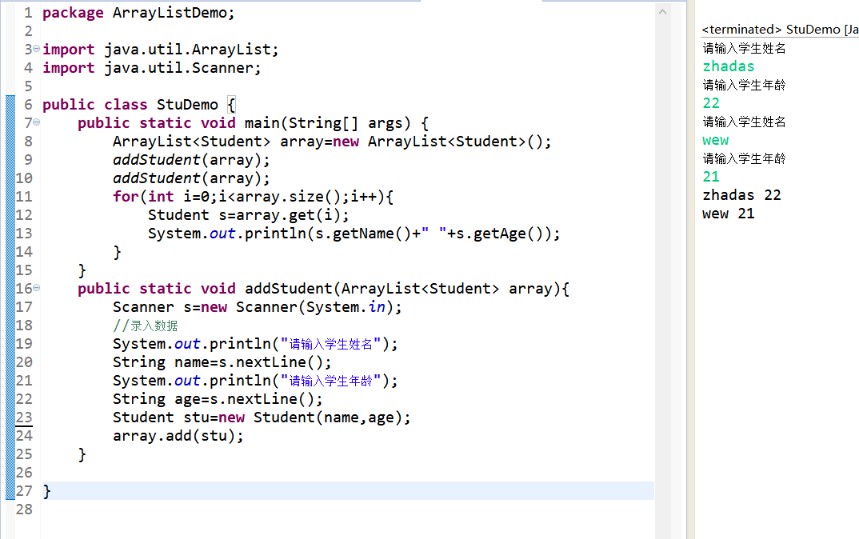859x539 pixels.
Task: Collapse the addStudent method fold marker
Action: (36, 288)
